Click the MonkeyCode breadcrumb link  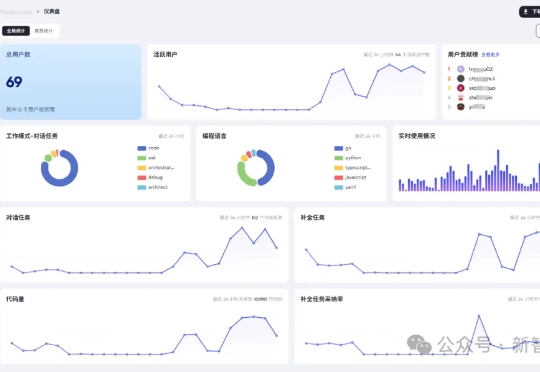(16, 12)
